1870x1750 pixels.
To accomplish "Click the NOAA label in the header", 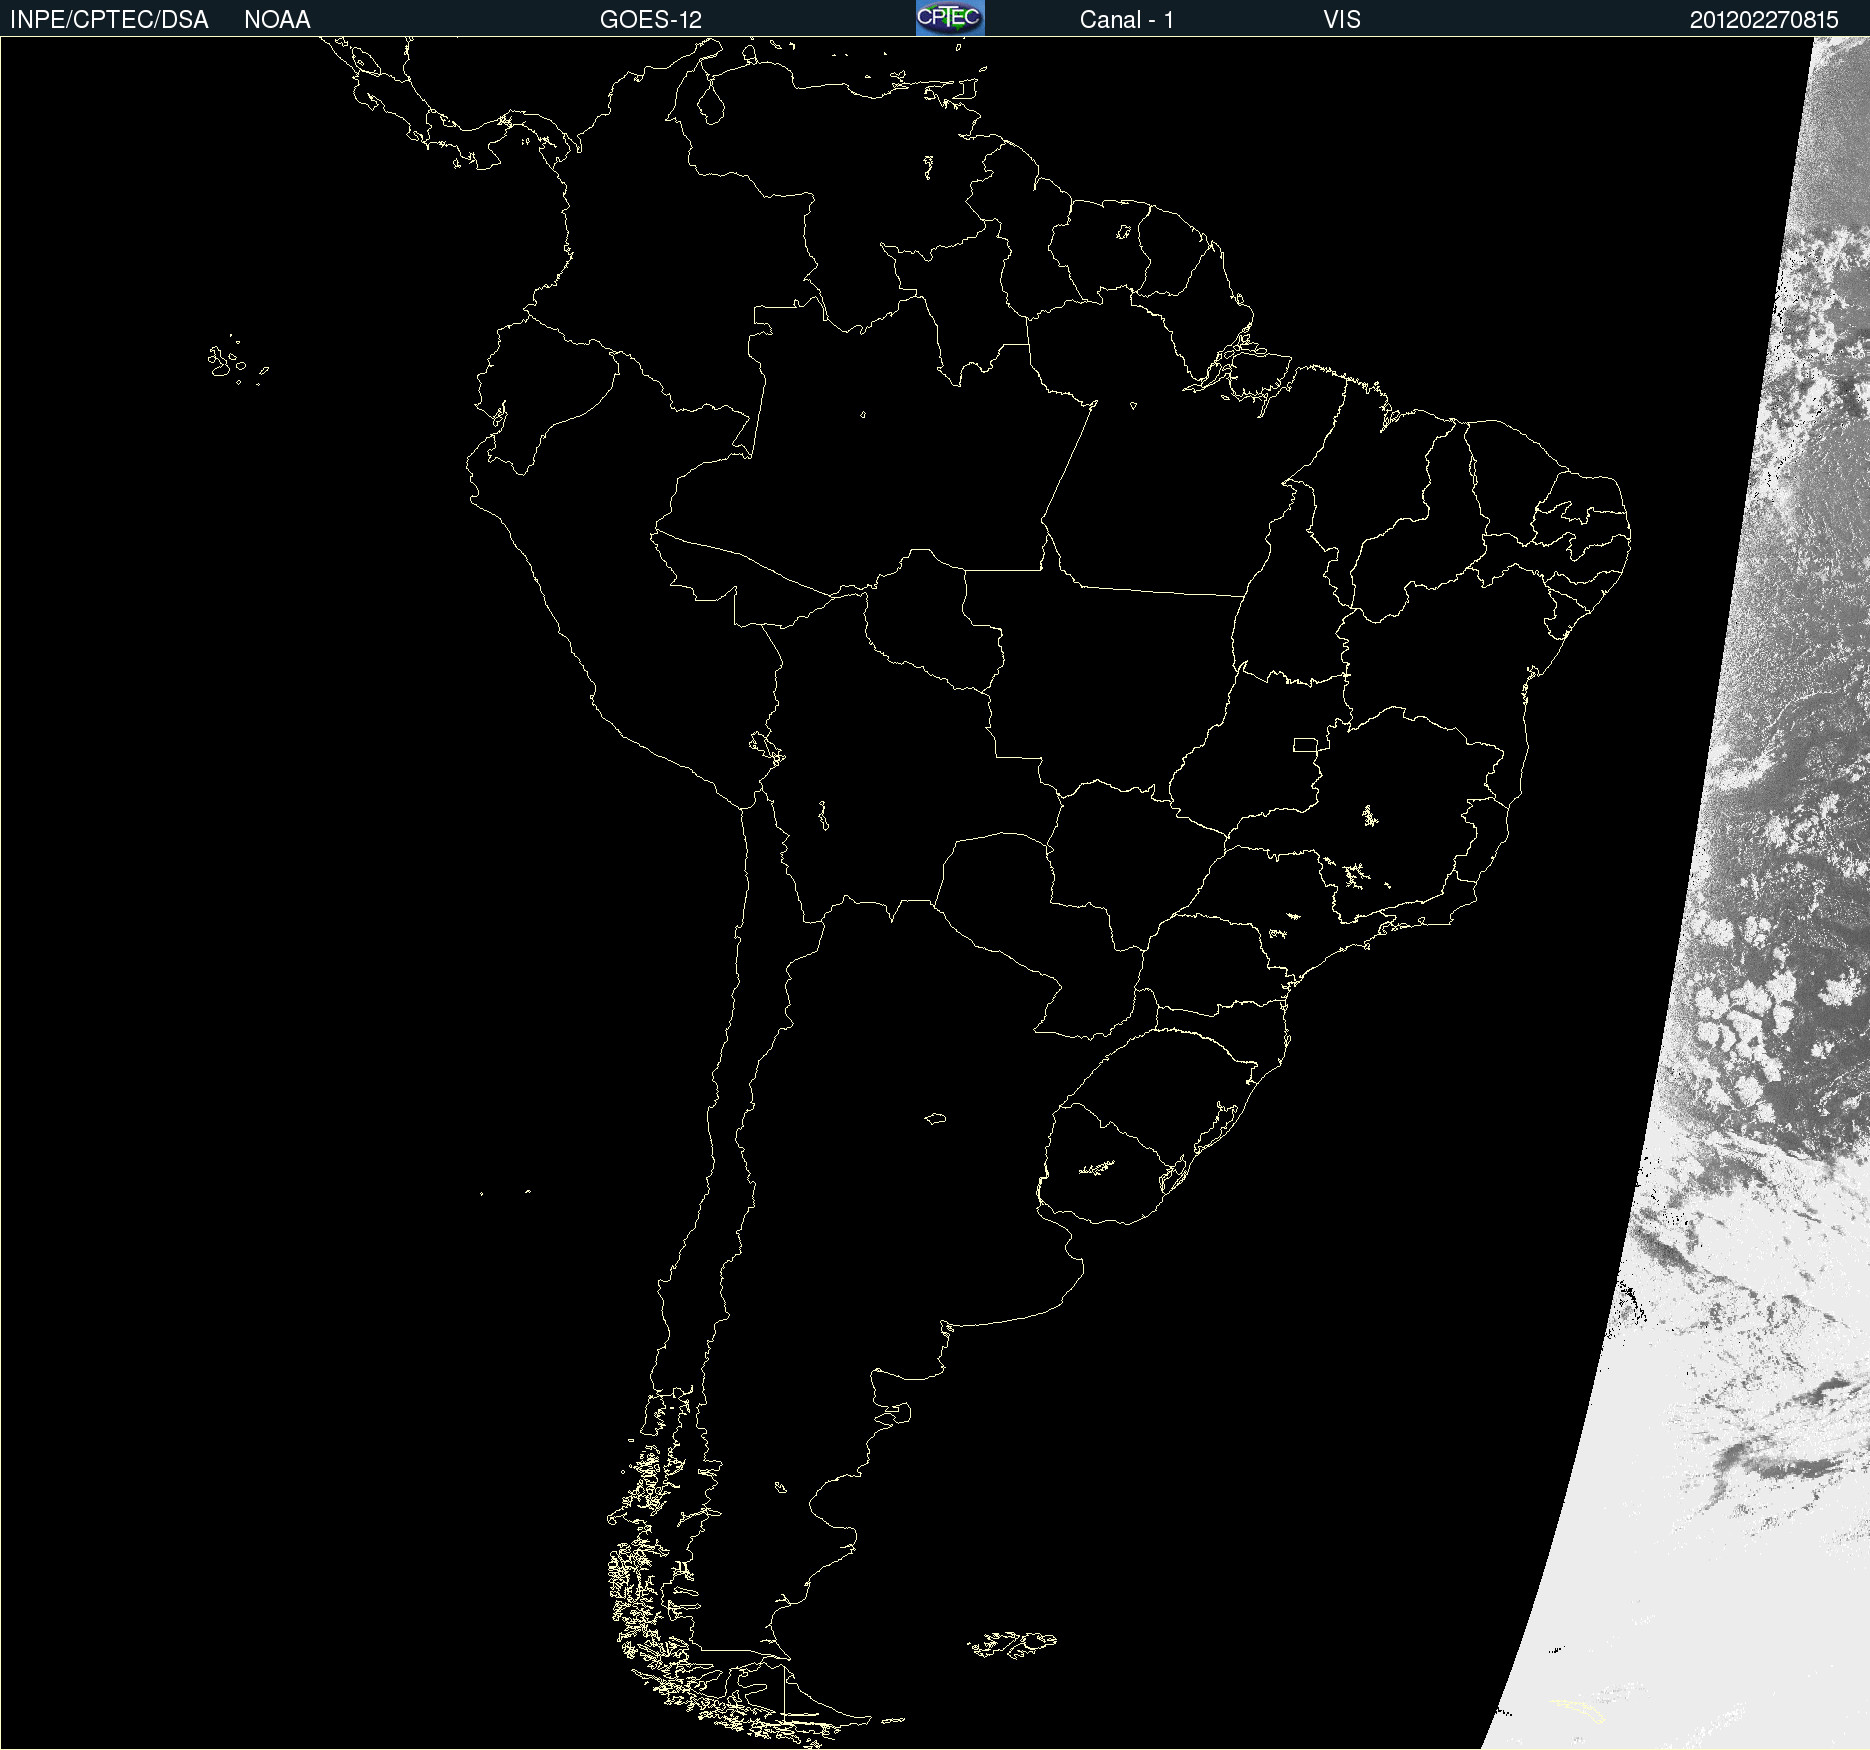I will tap(277, 20).
